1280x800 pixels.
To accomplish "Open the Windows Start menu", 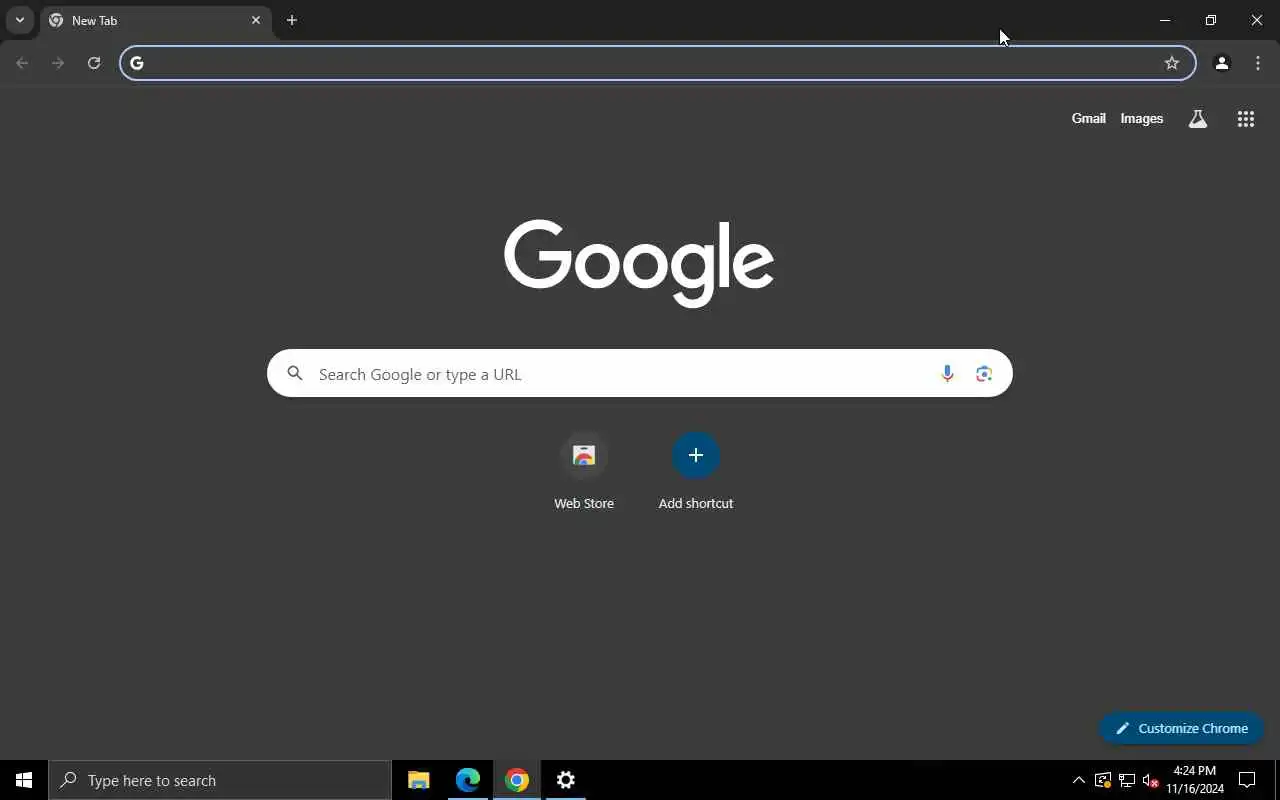I will pos(24,780).
